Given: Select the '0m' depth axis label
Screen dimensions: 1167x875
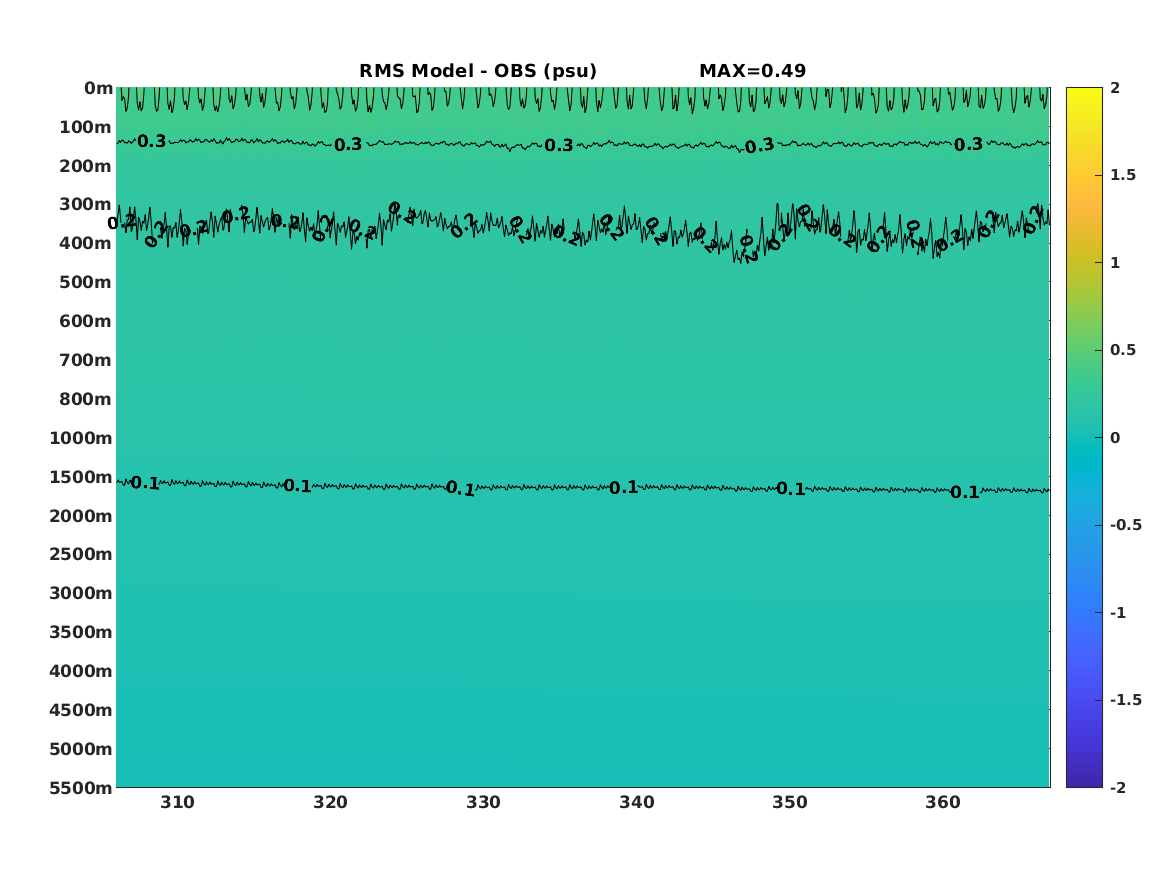Looking at the screenshot, I should 98,89.
